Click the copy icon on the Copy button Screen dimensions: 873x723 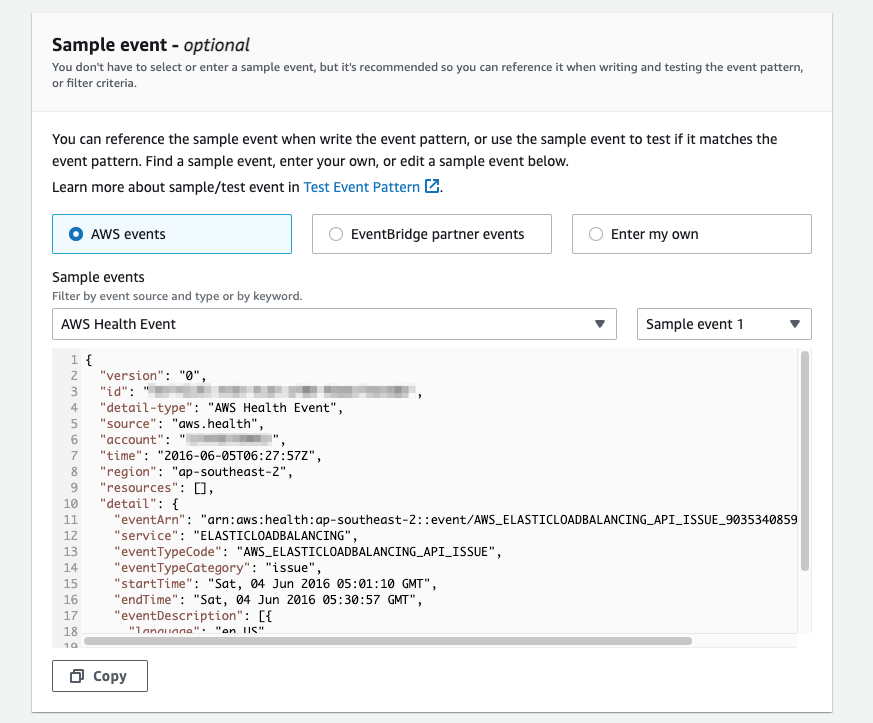click(x=77, y=676)
